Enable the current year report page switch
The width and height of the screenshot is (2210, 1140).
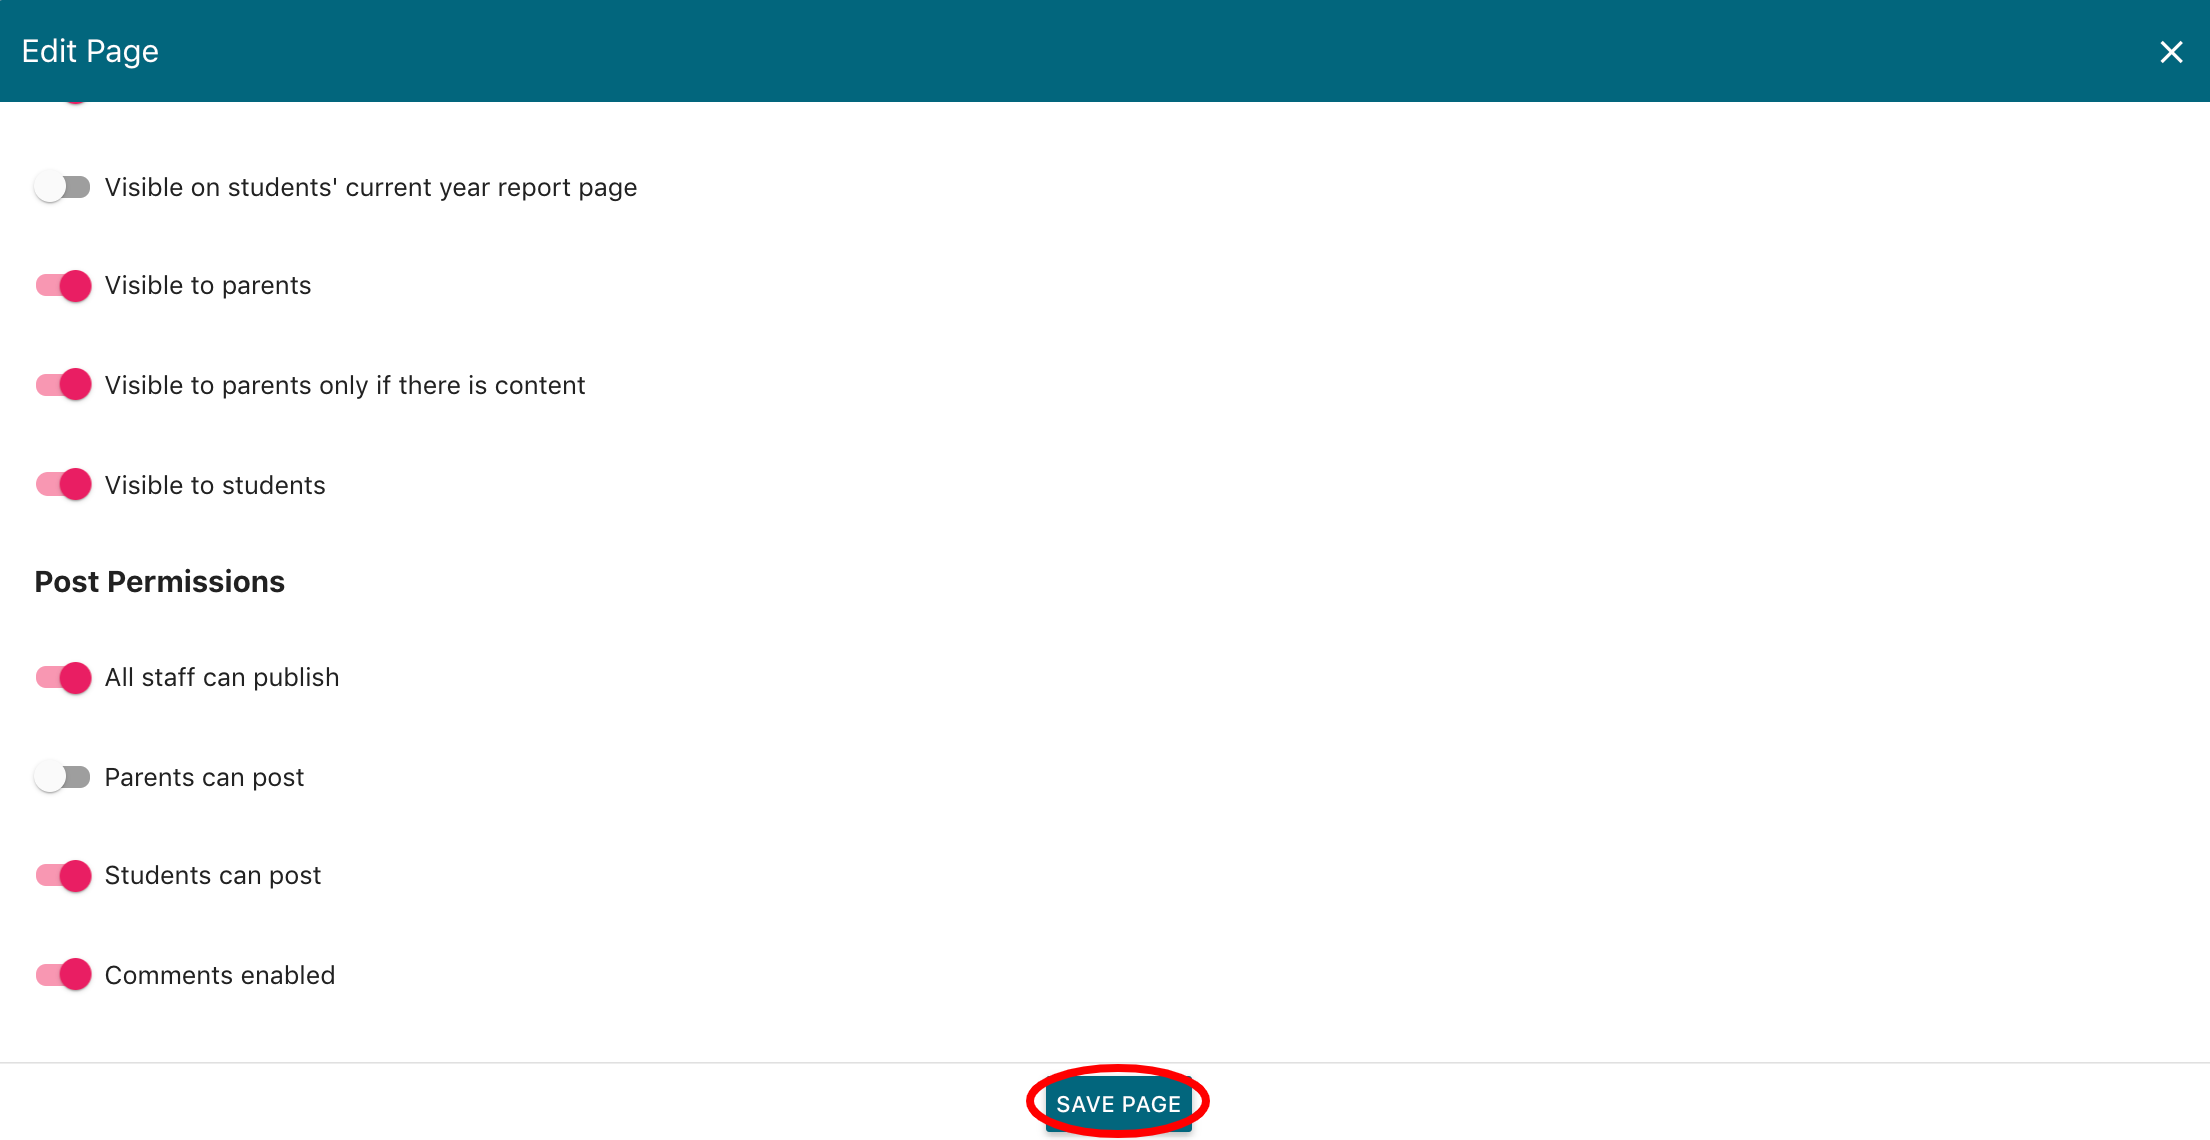point(63,187)
